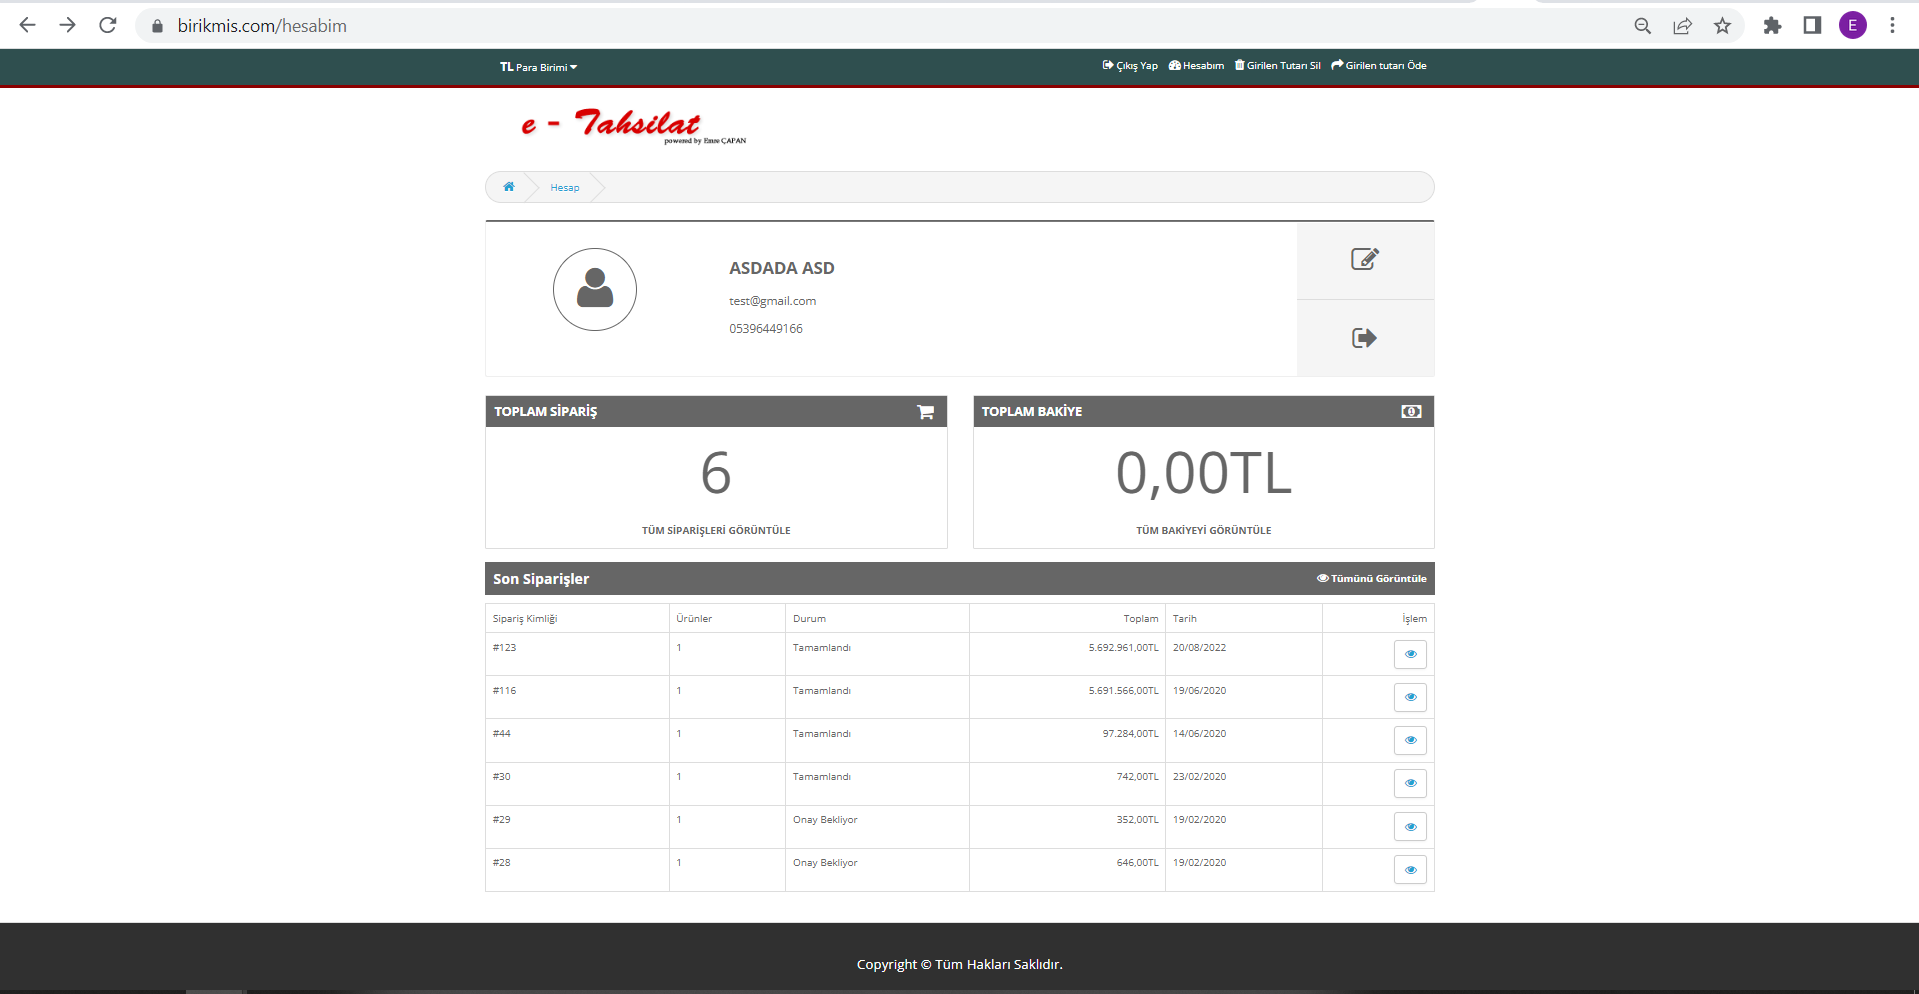1919x994 pixels.
Task: View order #123 with eye icon
Action: click(x=1410, y=654)
